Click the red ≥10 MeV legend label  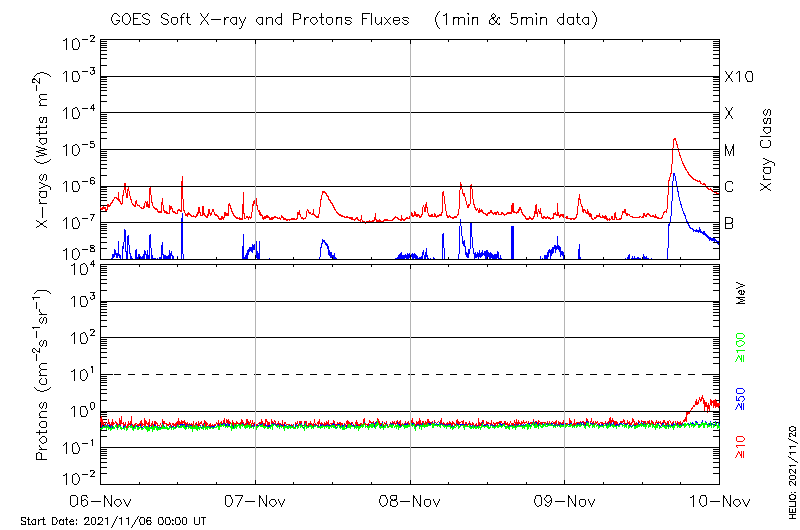click(x=740, y=446)
